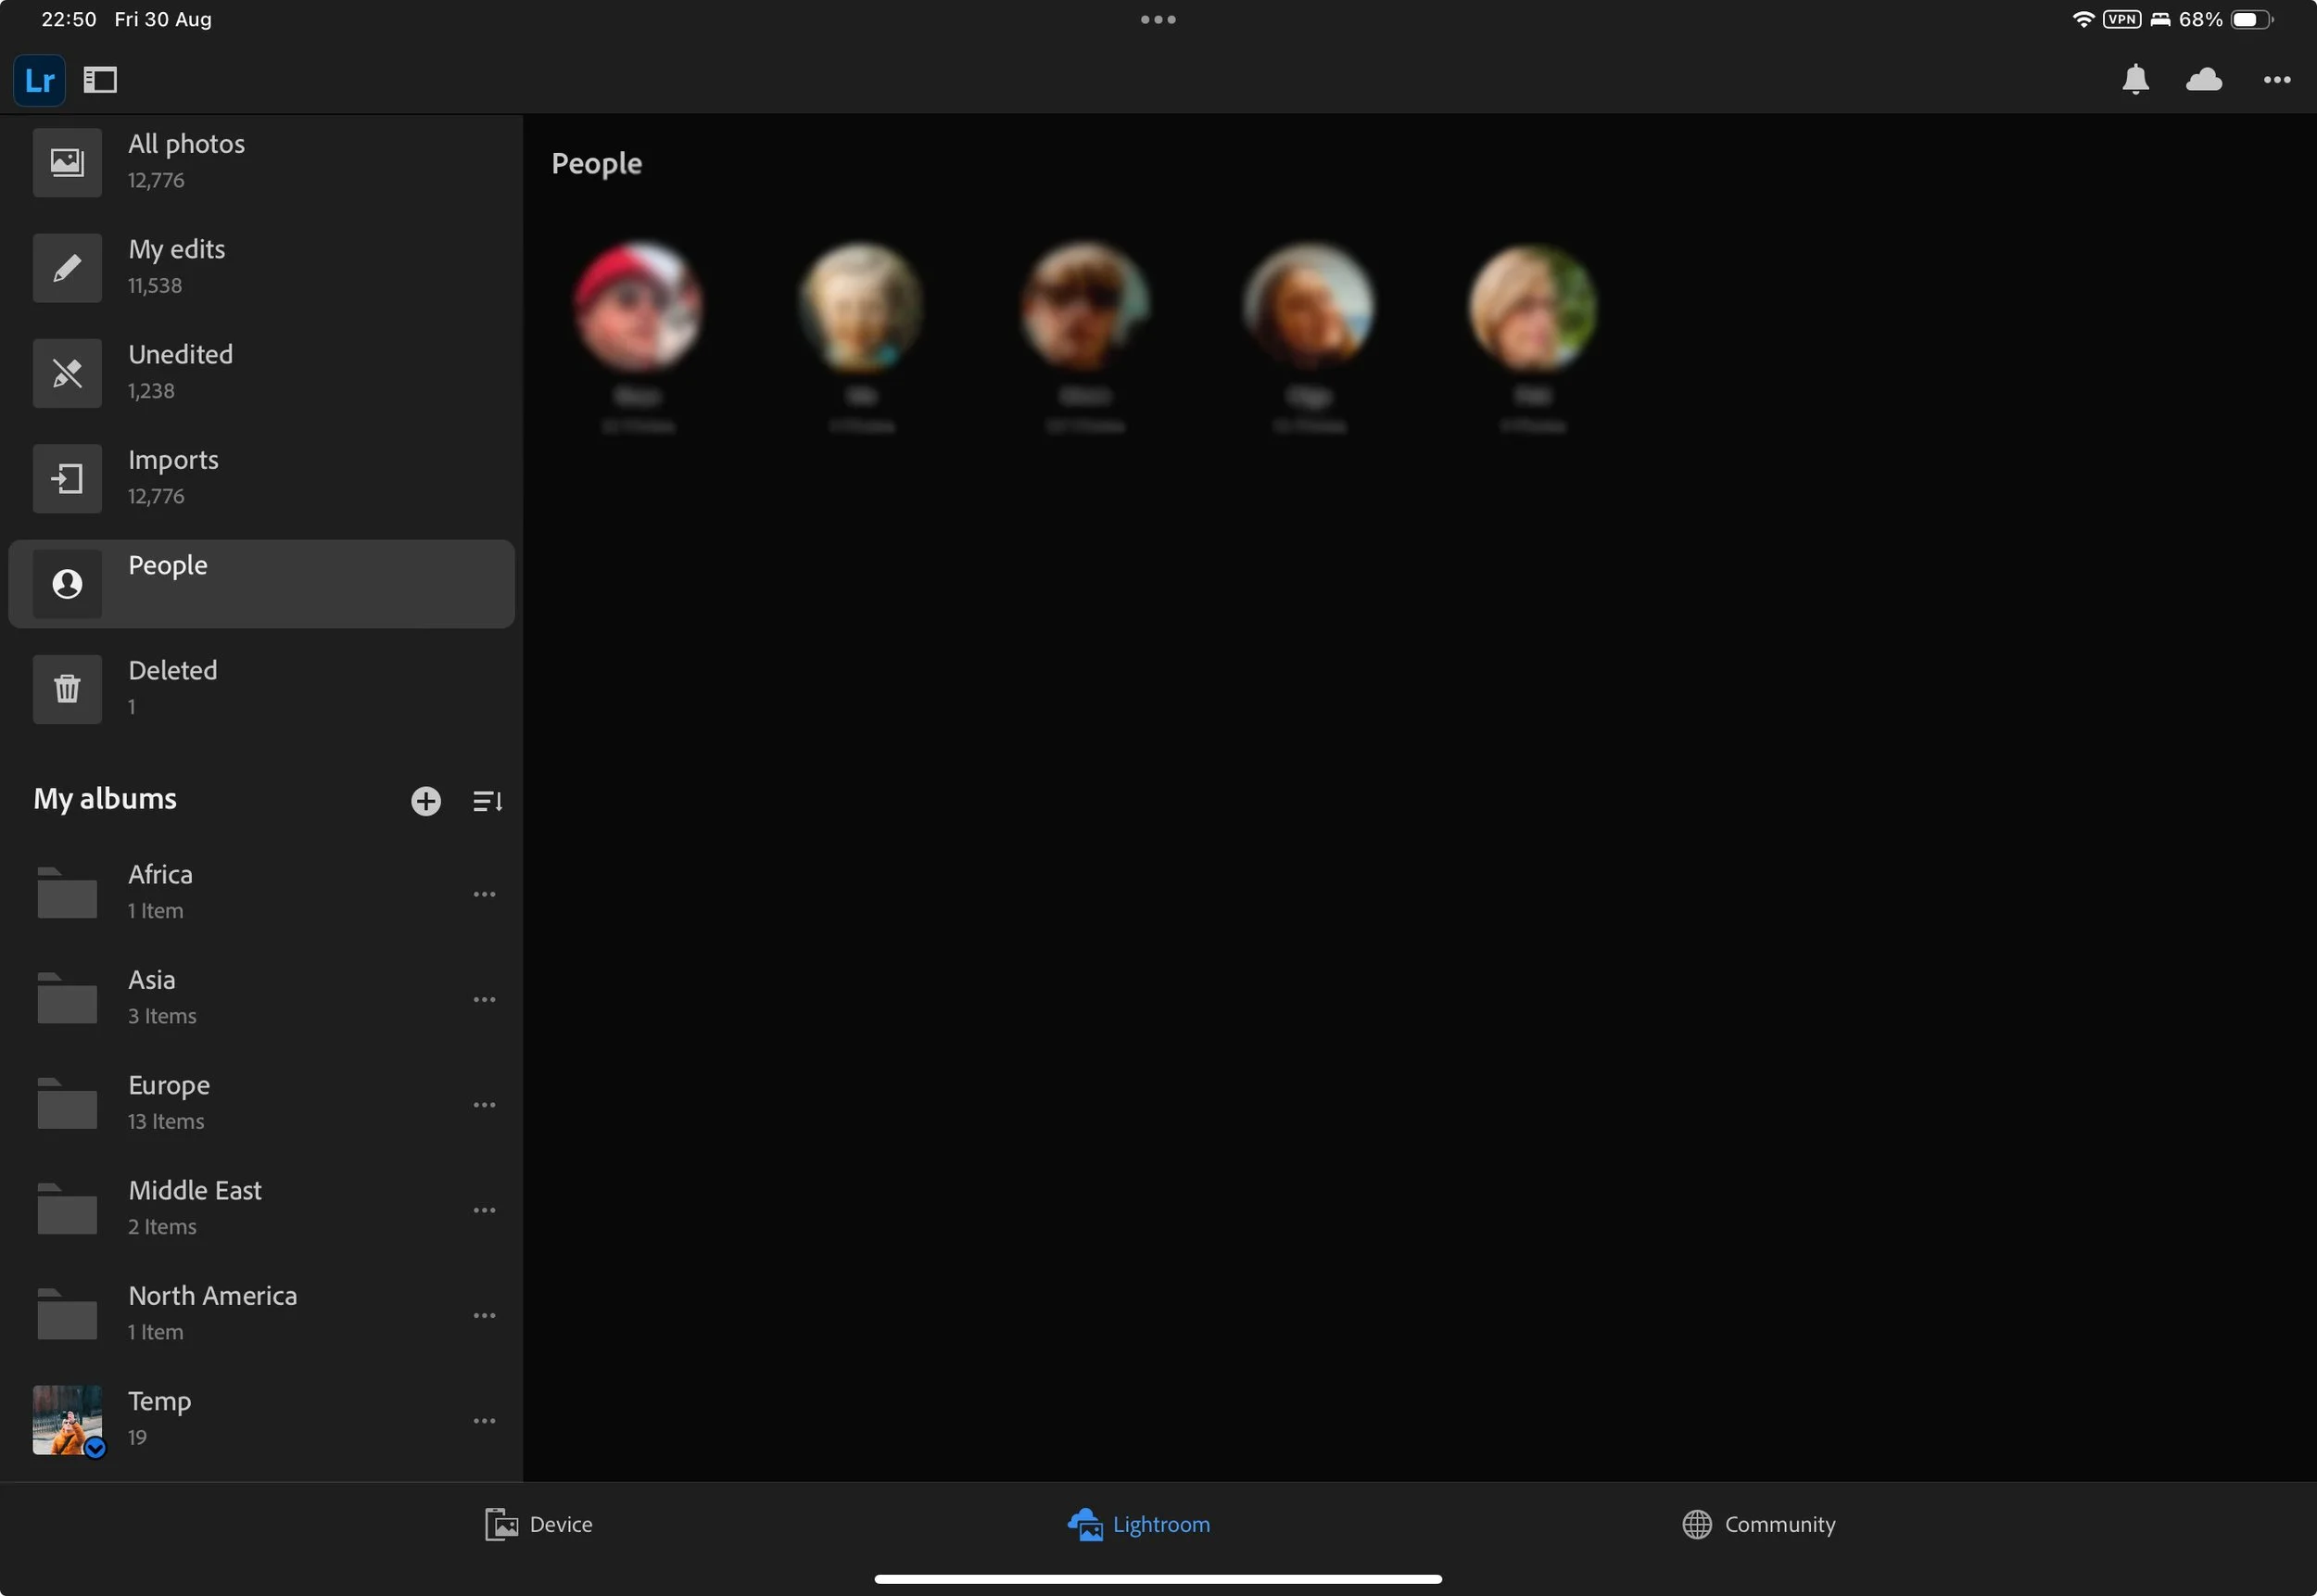Open All photos library view
This screenshot has width=2317, height=1596.
coord(186,161)
